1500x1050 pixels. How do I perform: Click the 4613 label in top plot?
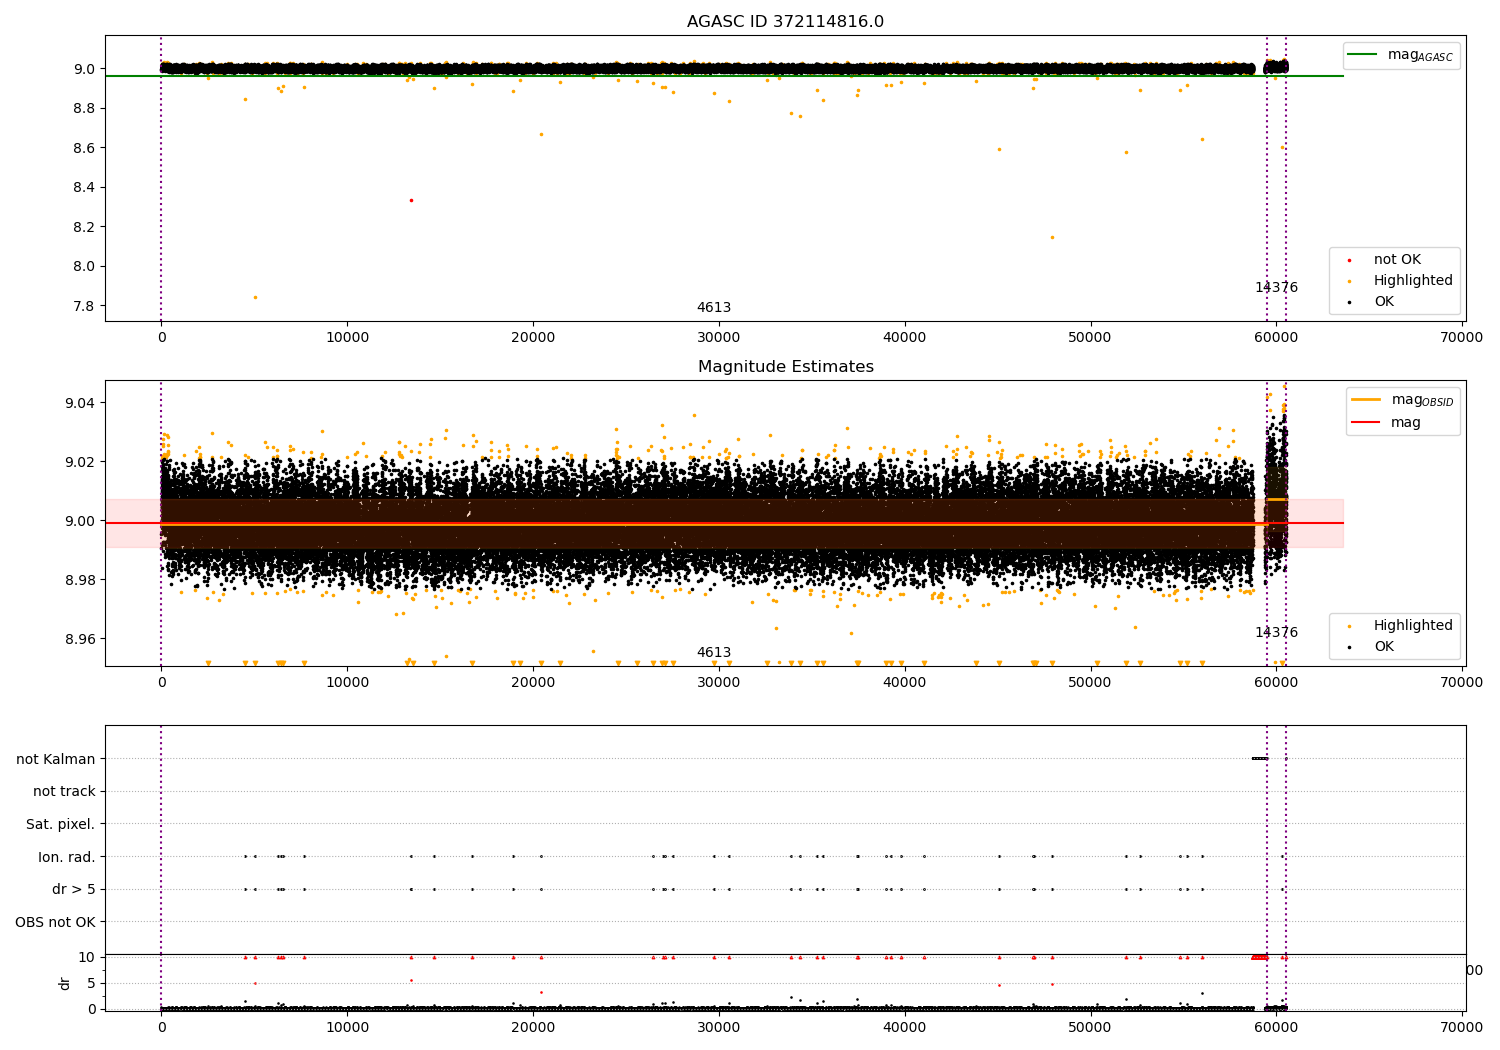714,308
